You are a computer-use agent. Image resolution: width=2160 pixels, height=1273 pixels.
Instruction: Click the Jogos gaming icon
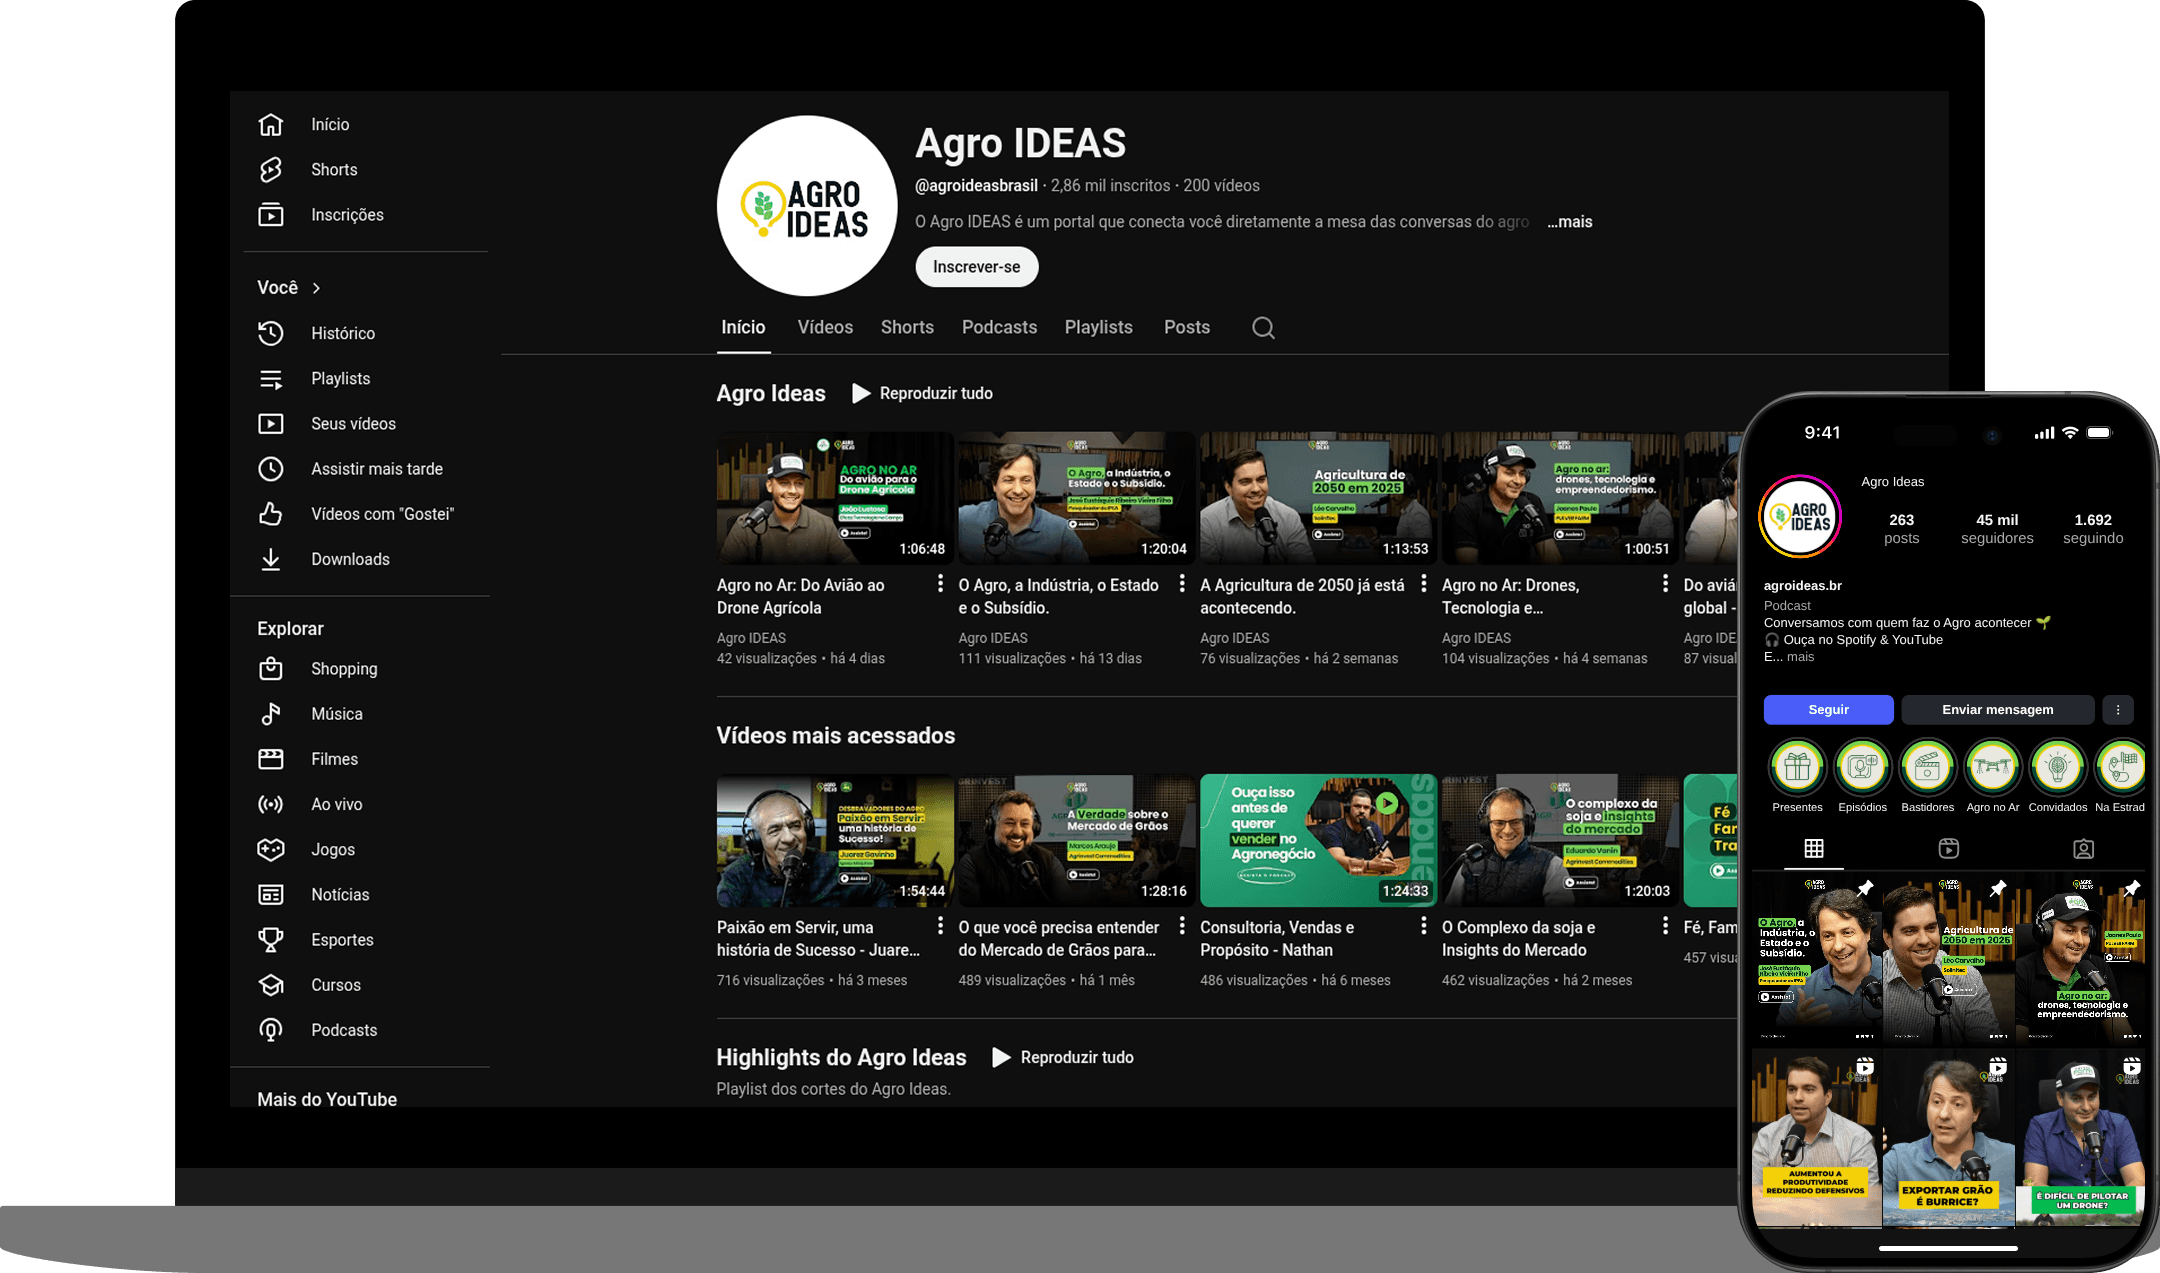pos(271,849)
